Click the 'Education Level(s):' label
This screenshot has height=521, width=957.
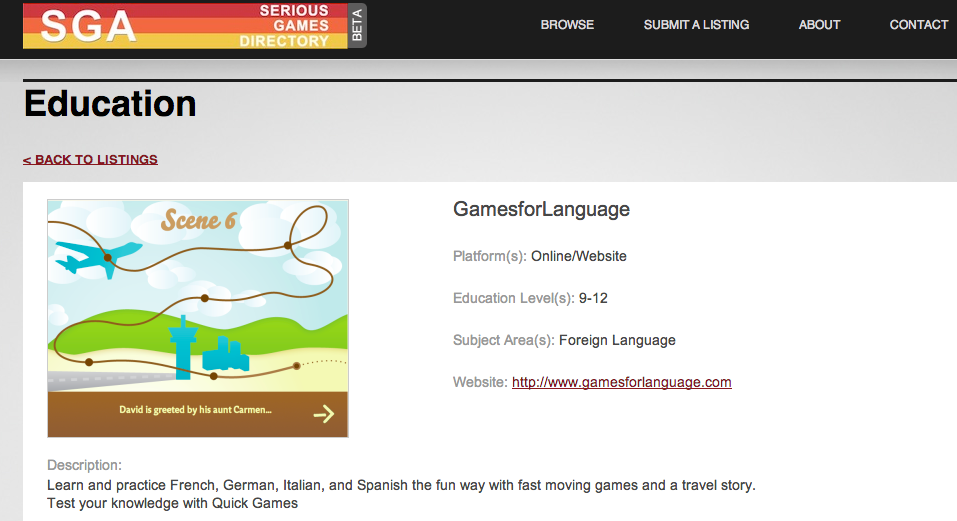513,298
